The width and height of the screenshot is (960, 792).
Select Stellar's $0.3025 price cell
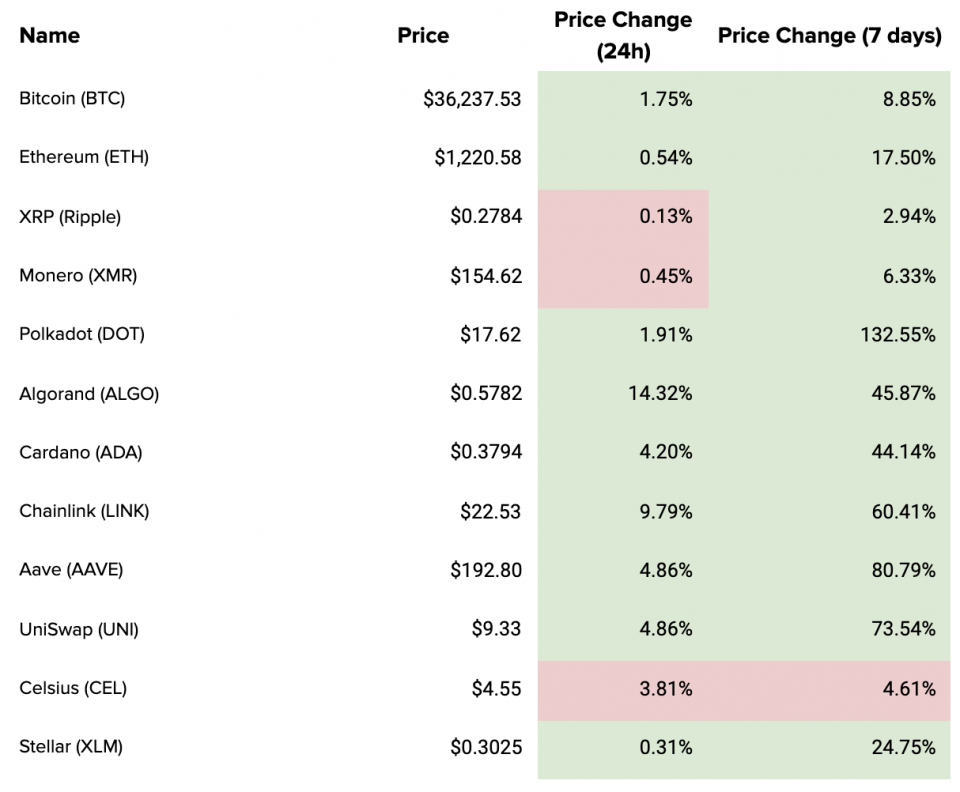[x=486, y=747]
